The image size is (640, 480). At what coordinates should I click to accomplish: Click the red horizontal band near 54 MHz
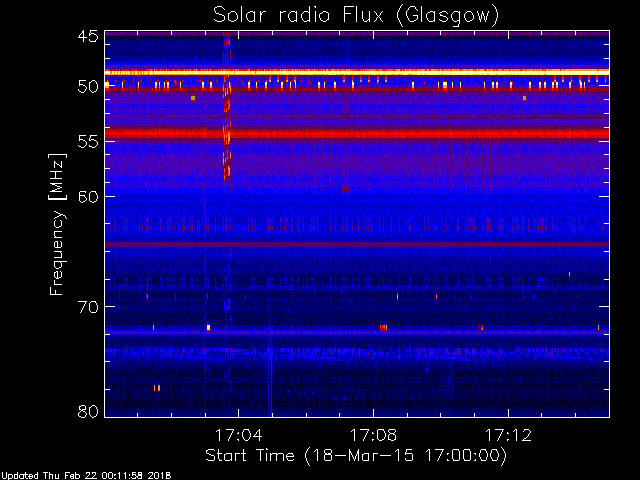[x=357, y=133]
